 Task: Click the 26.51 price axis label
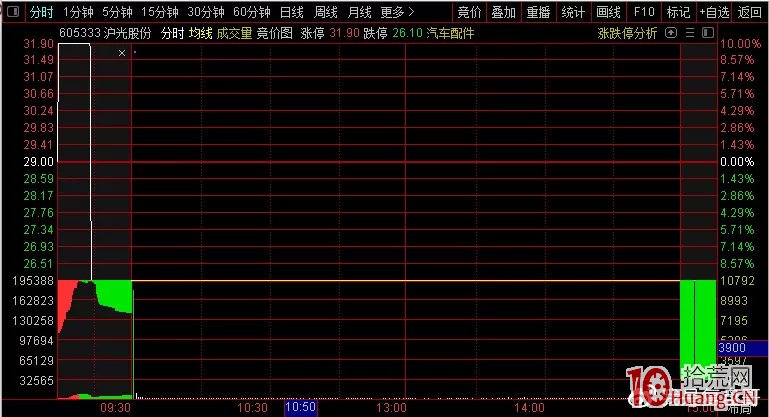point(39,264)
